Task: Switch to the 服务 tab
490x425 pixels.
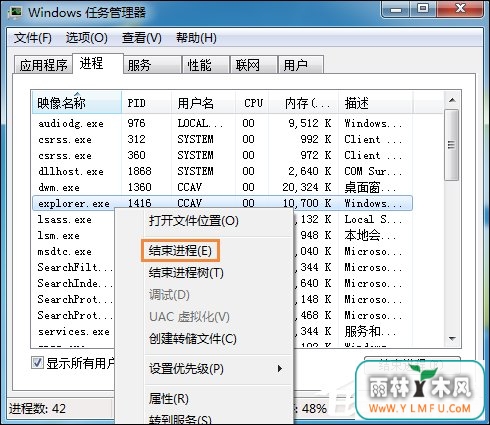Action: click(x=153, y=65)
